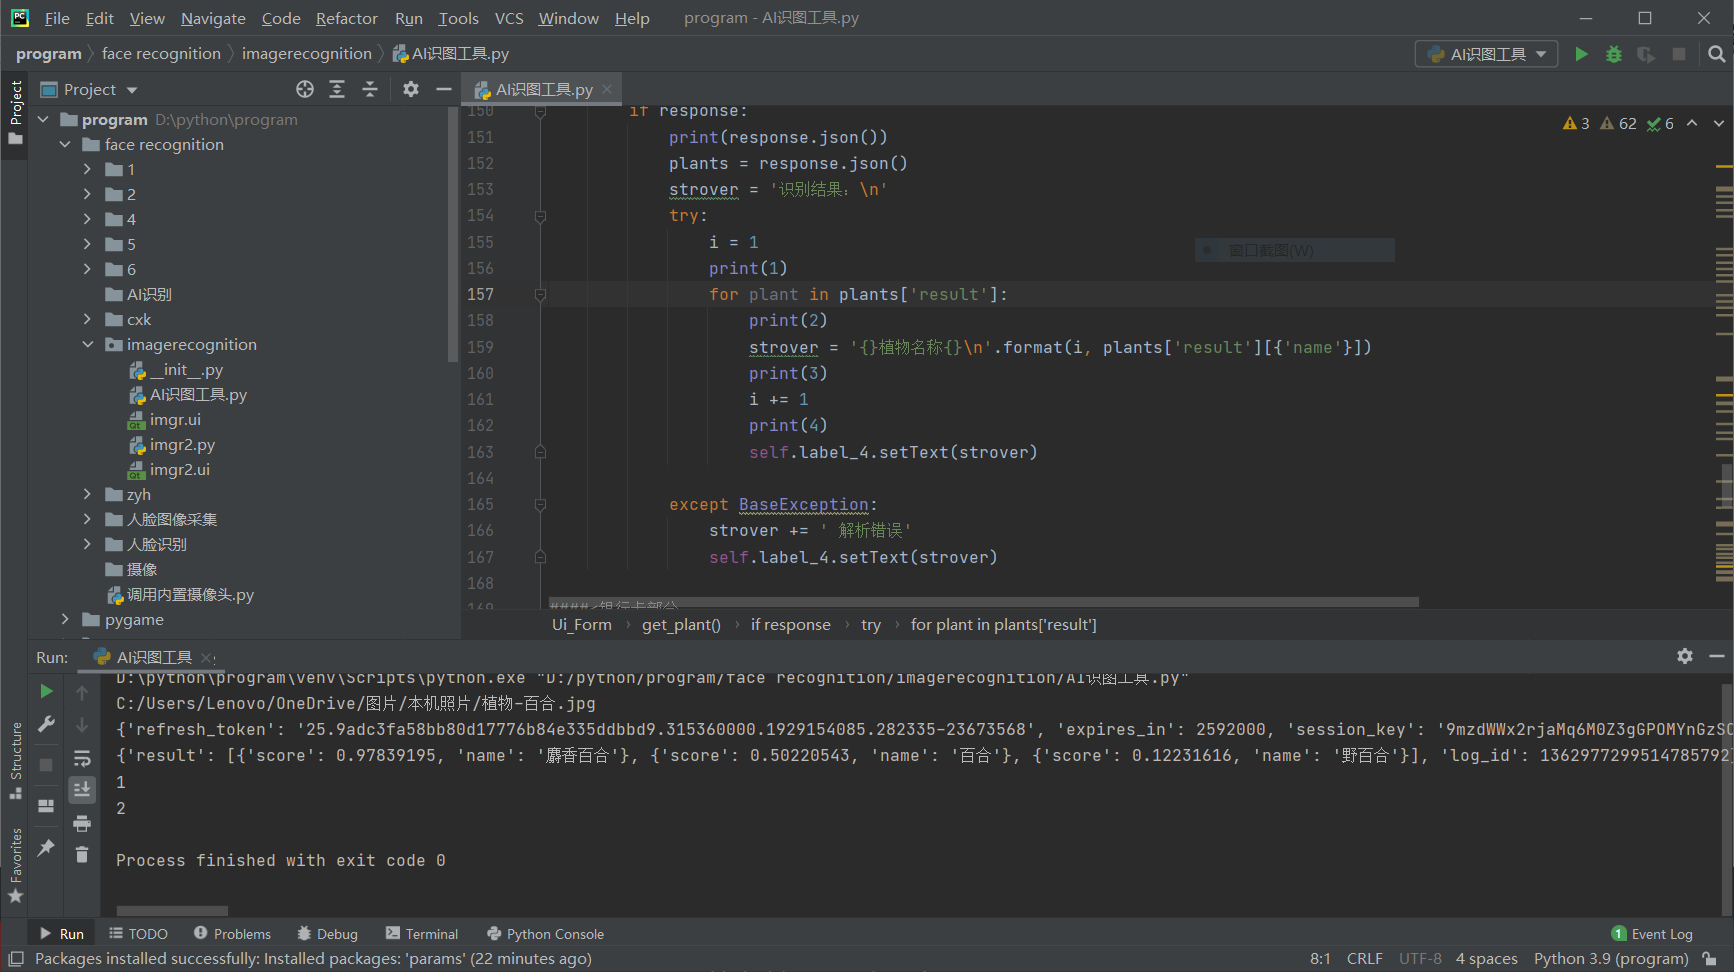Collapse all icon in Project panel header
Screen dimensions: 1734x972
[370, 89]
